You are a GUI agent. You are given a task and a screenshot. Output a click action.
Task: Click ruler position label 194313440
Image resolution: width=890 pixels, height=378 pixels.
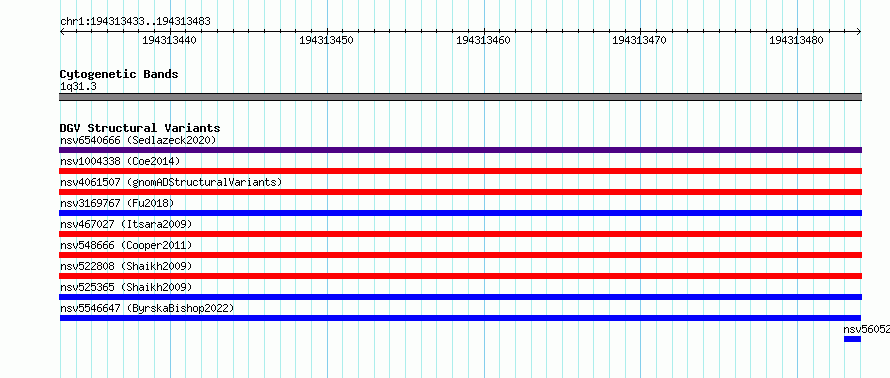[x=169, y=40]
